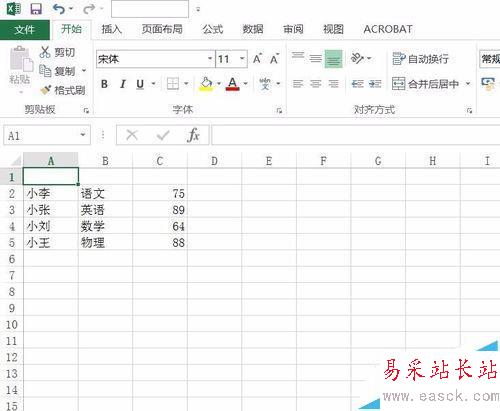The width and height of the screenshot is (500, 411).
Task: Expand the 合并后居中 dropdown arrow
Action: pos(468,84)
